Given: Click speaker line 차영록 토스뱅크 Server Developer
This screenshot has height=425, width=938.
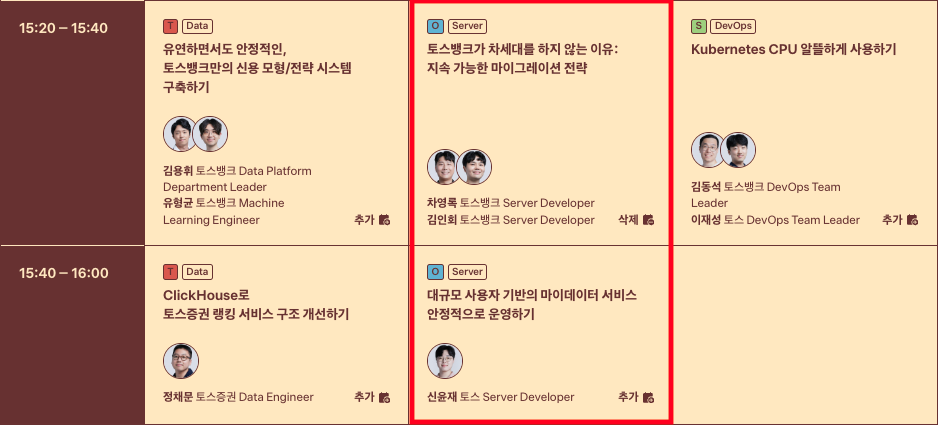Looking at the screenshot, I should tap(511, 203).
